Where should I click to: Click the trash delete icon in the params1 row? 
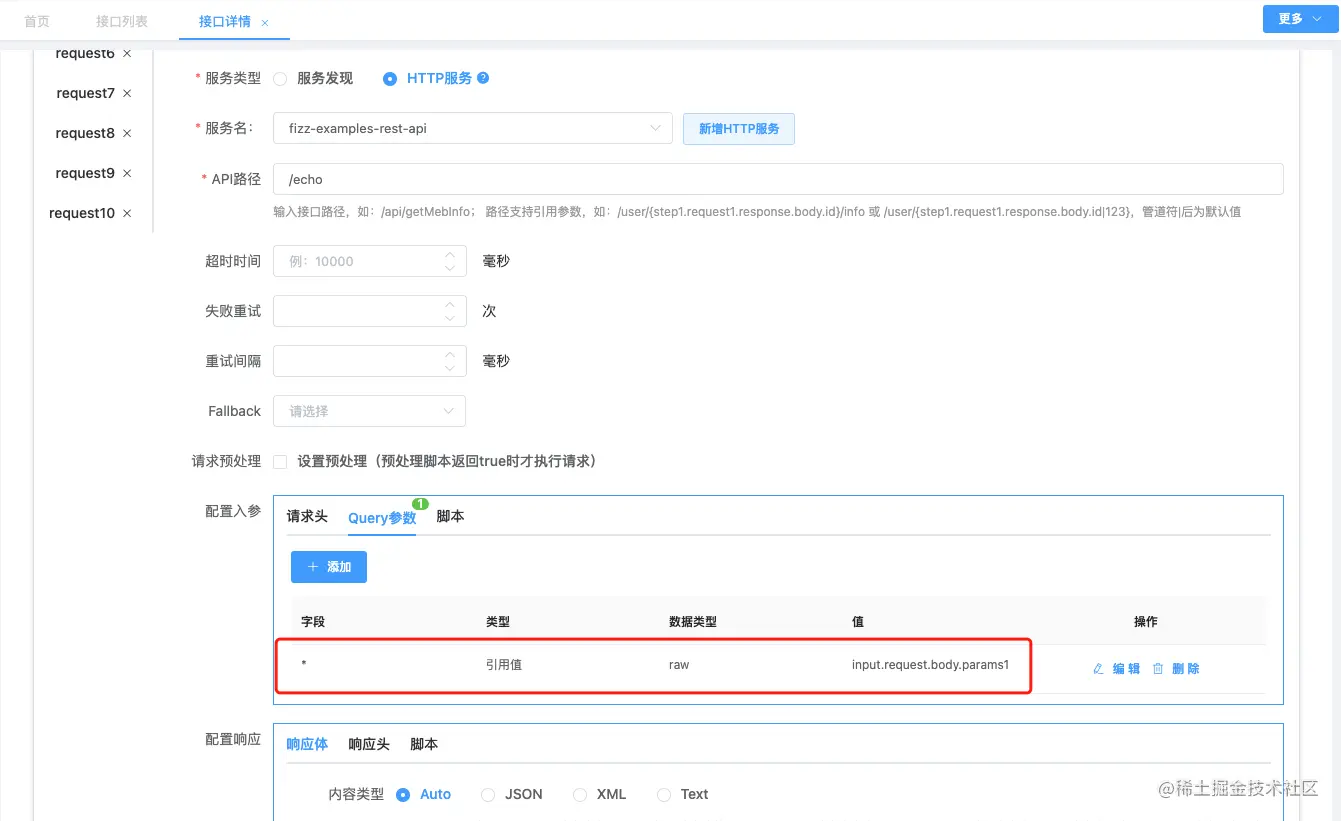1158,669
